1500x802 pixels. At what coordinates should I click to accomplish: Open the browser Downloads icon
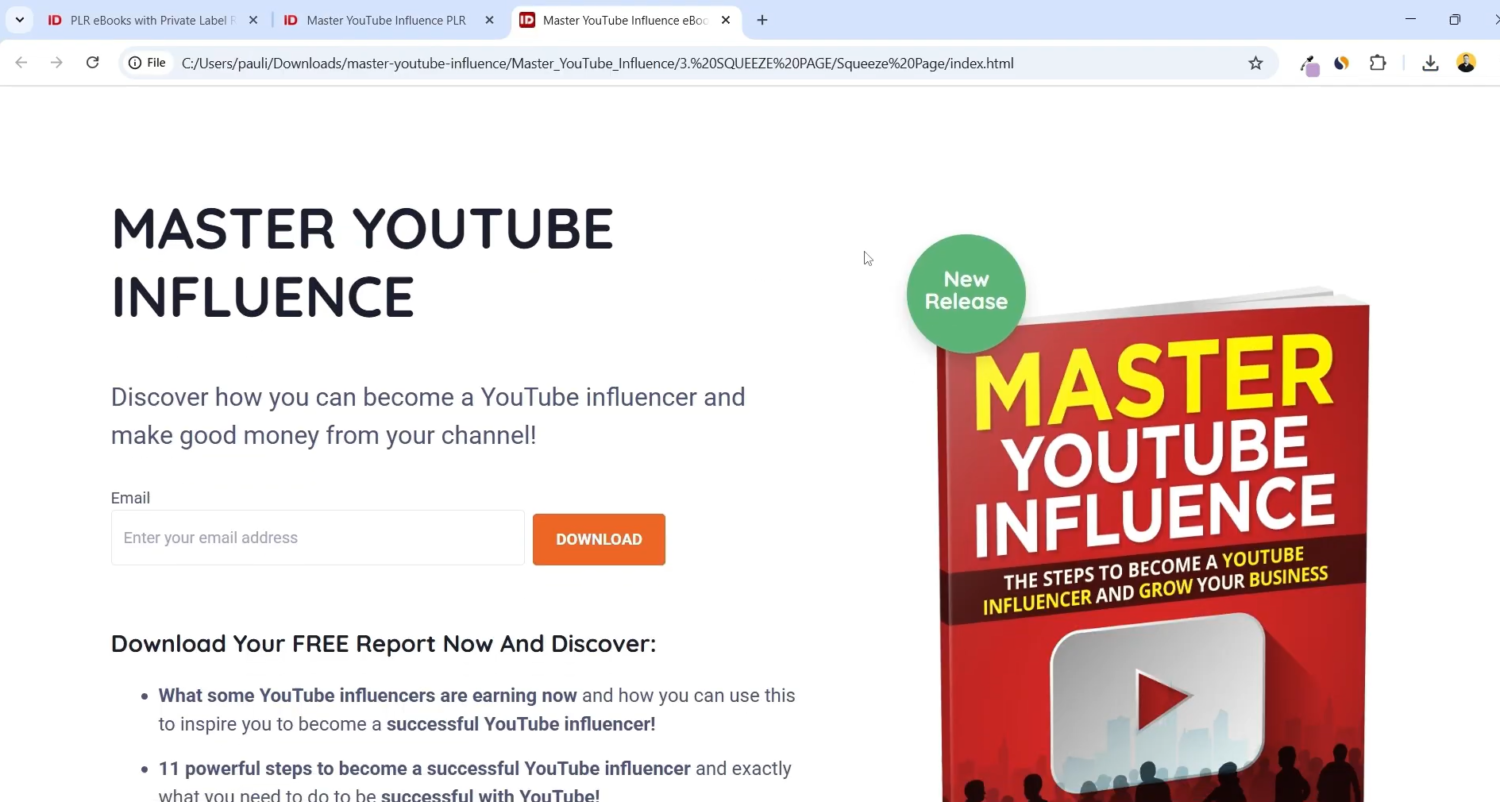pyautogui.click(x=1430, y=63)
